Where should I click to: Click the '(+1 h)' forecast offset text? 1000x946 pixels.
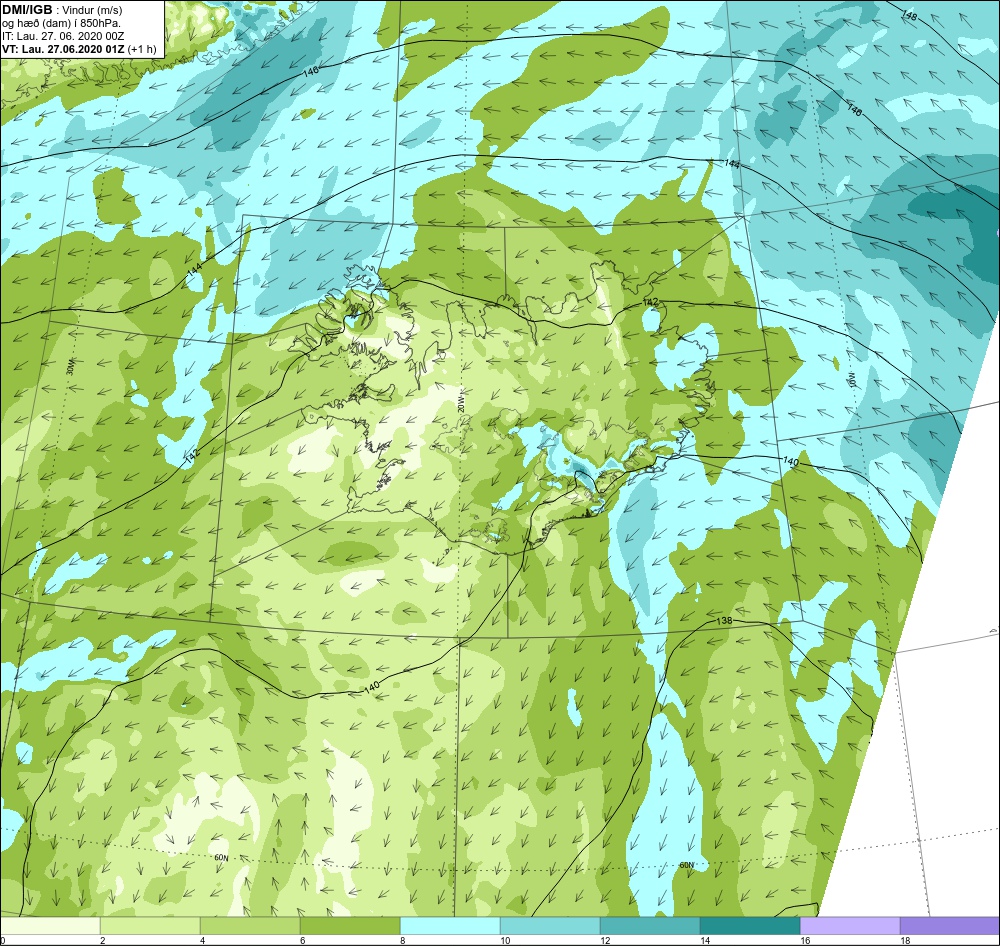(x=142, y=49)
